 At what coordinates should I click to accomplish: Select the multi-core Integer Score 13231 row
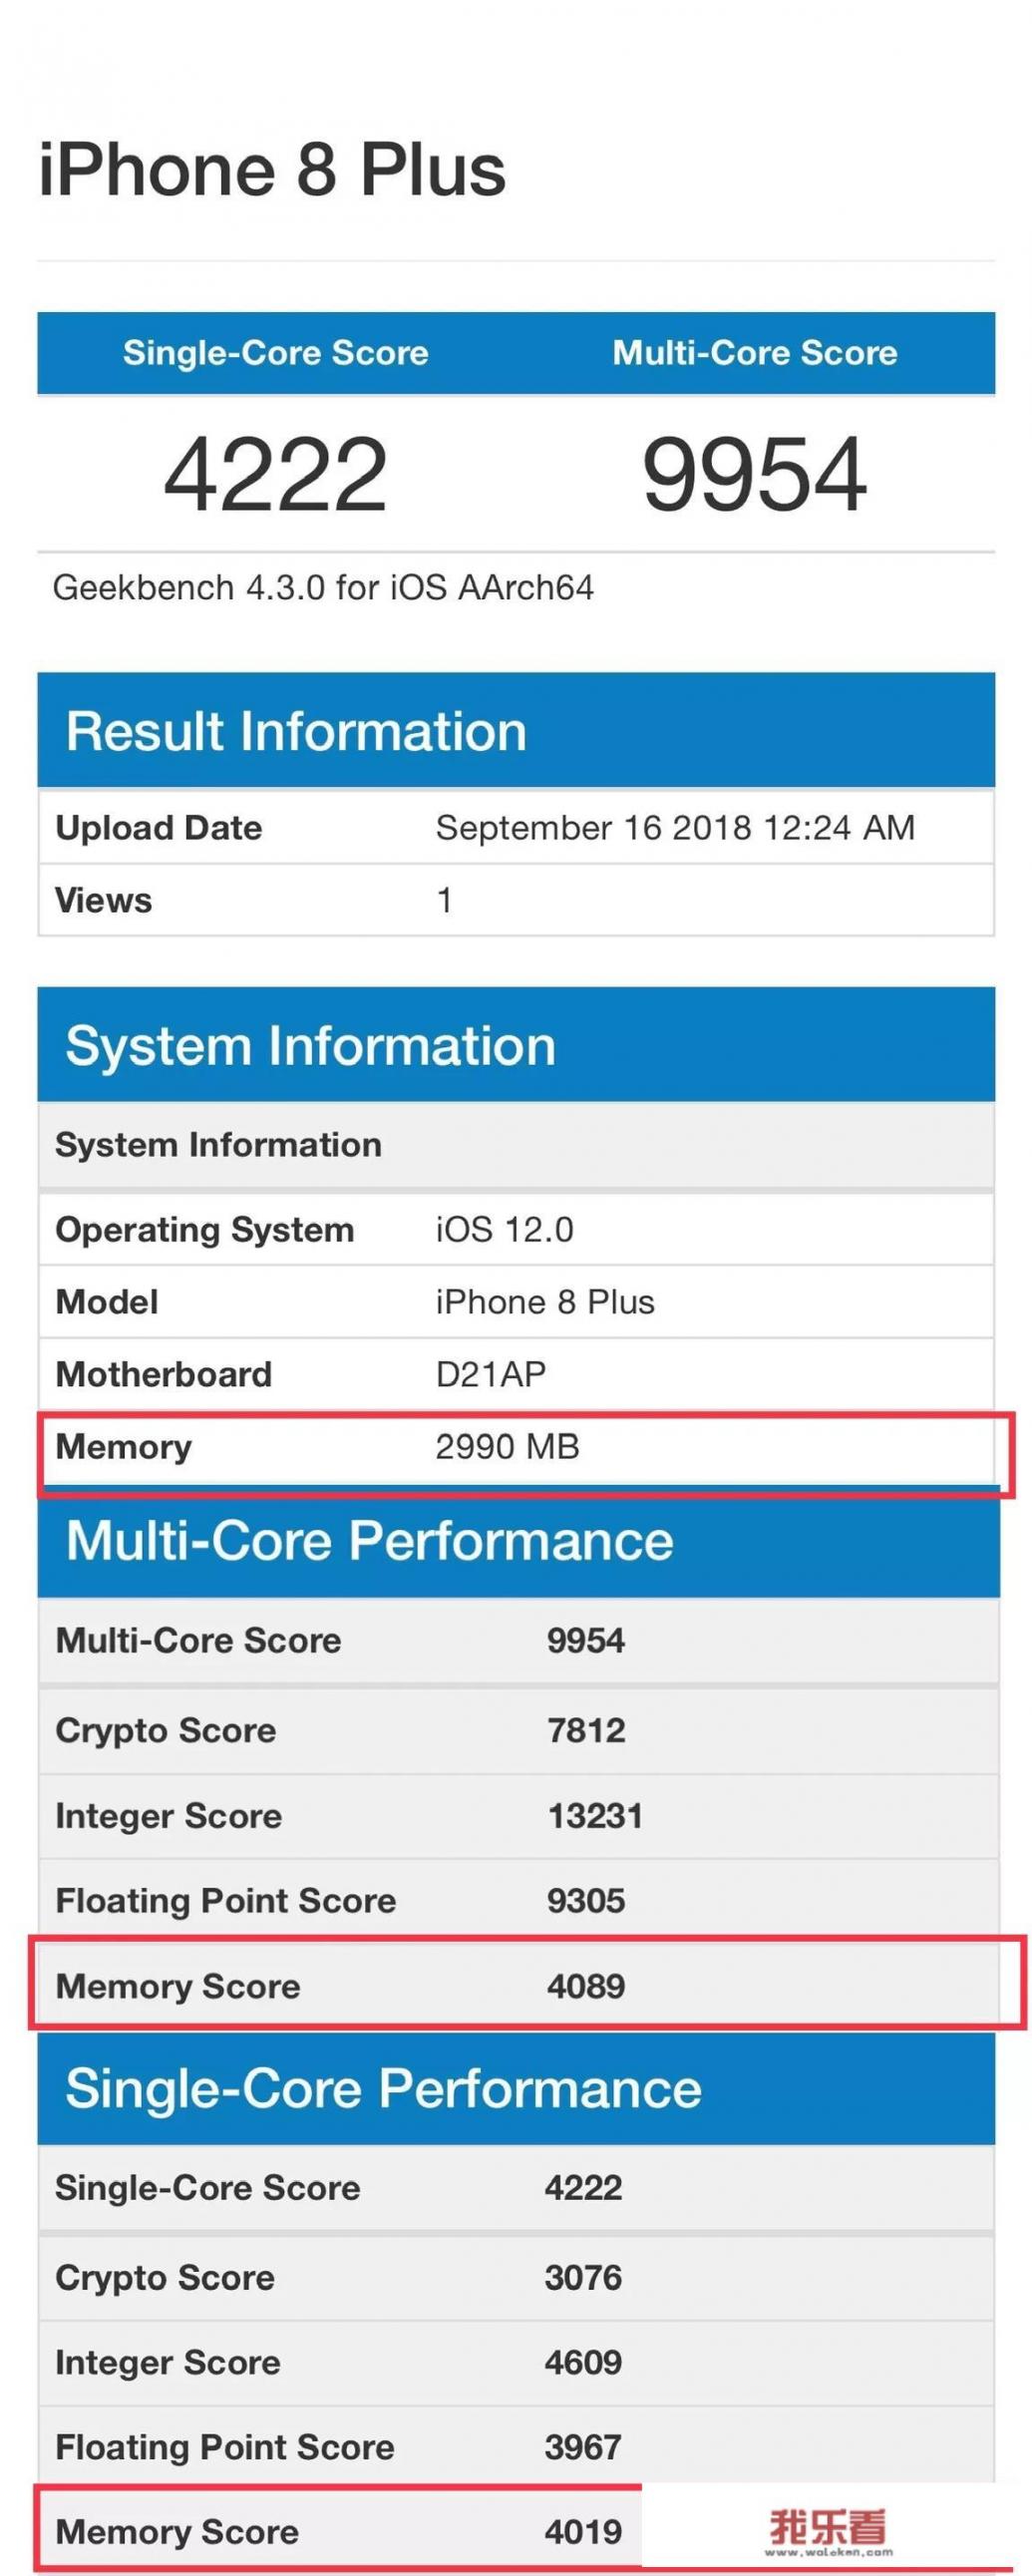click(518, 1816)
